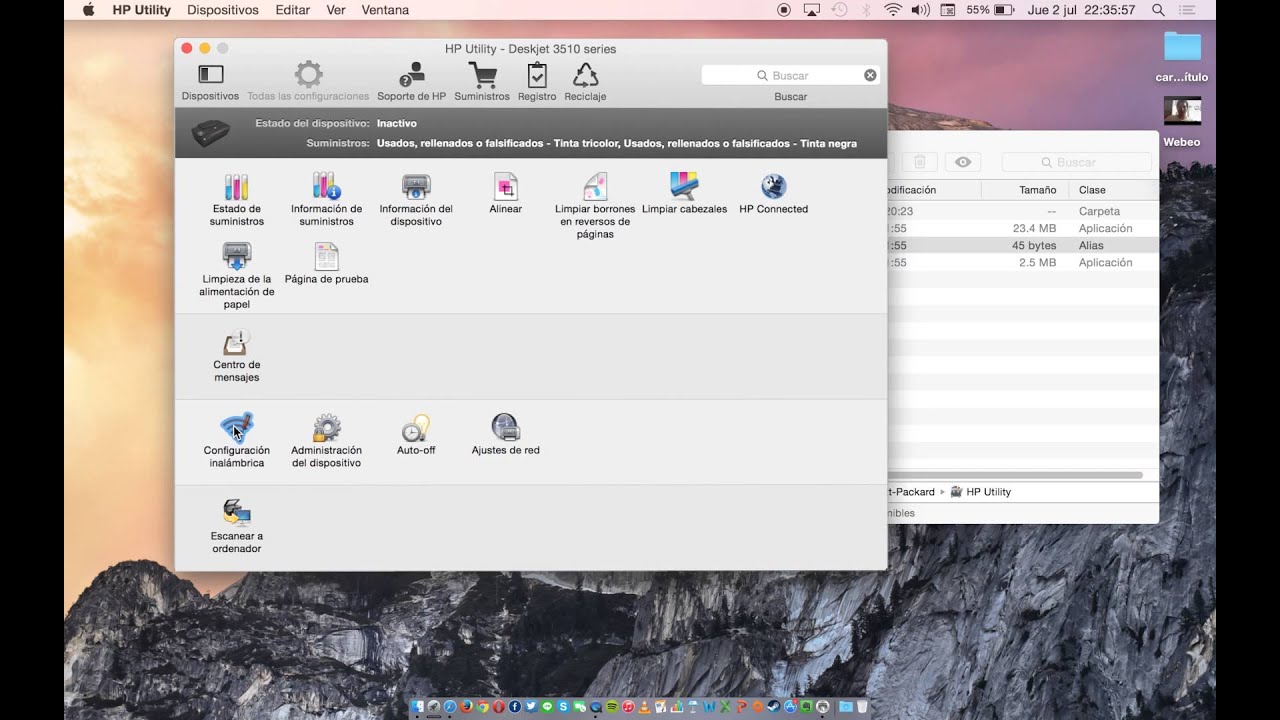The height and width of the screenshot is (720, 1280).
Task: Open Información de suministros
Action: 326,200
